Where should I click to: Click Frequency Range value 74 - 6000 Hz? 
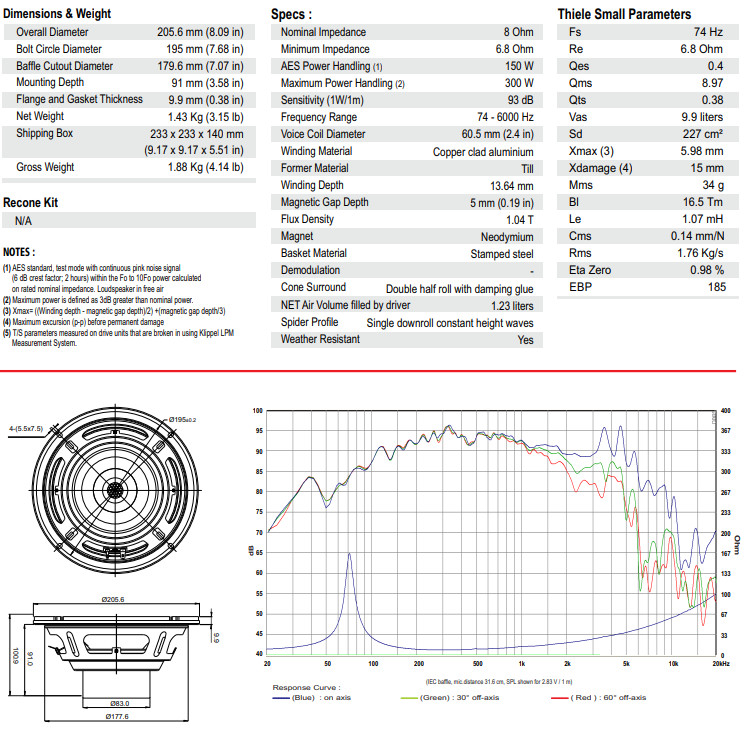[x=505, y=117]
